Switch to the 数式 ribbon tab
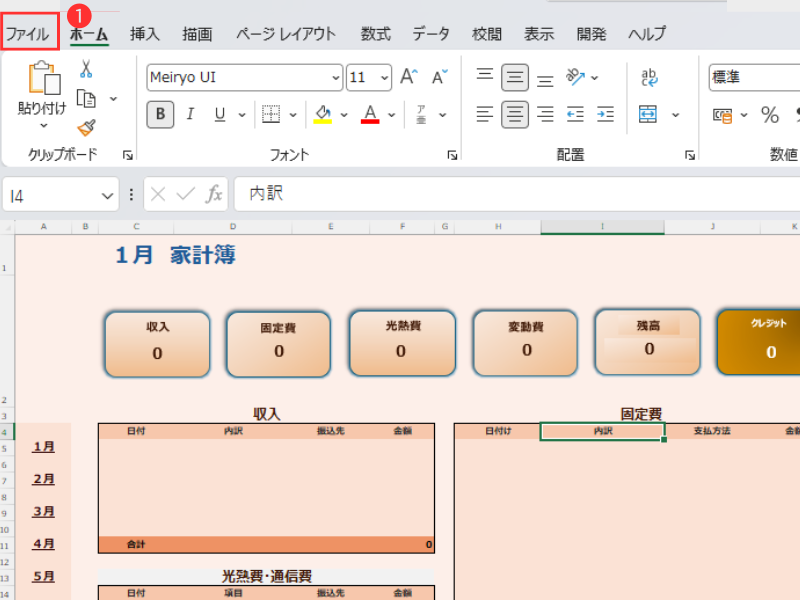 (375, 34)
